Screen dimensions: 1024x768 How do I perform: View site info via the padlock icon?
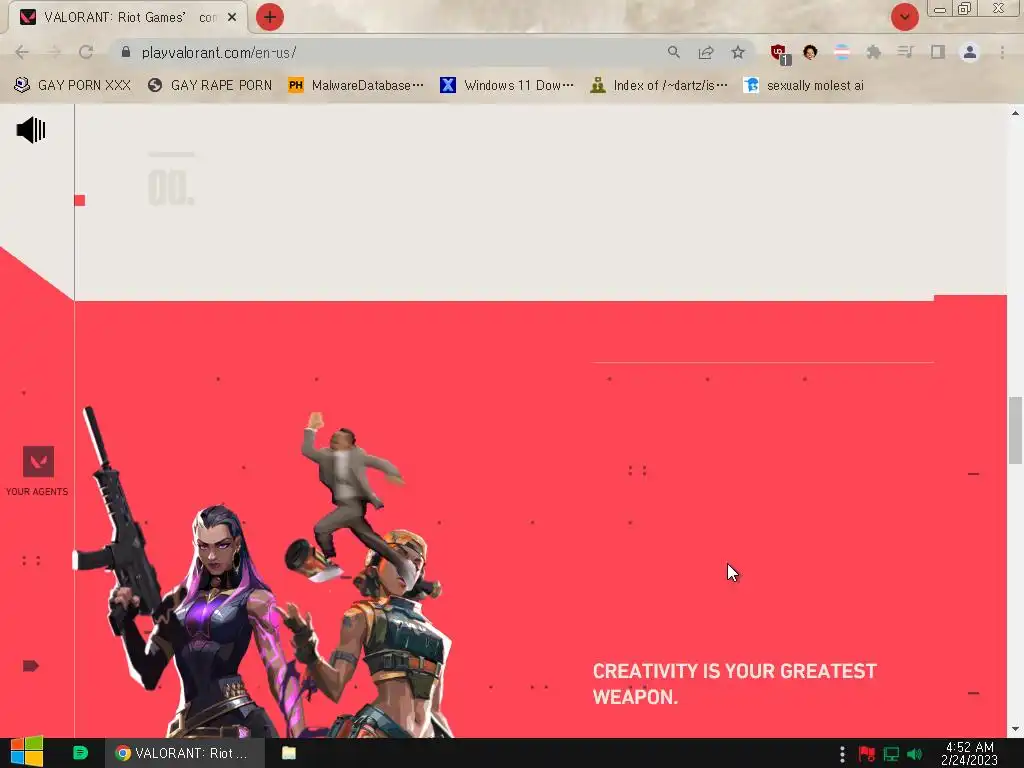pyautogui.click(x=126, y=52)
